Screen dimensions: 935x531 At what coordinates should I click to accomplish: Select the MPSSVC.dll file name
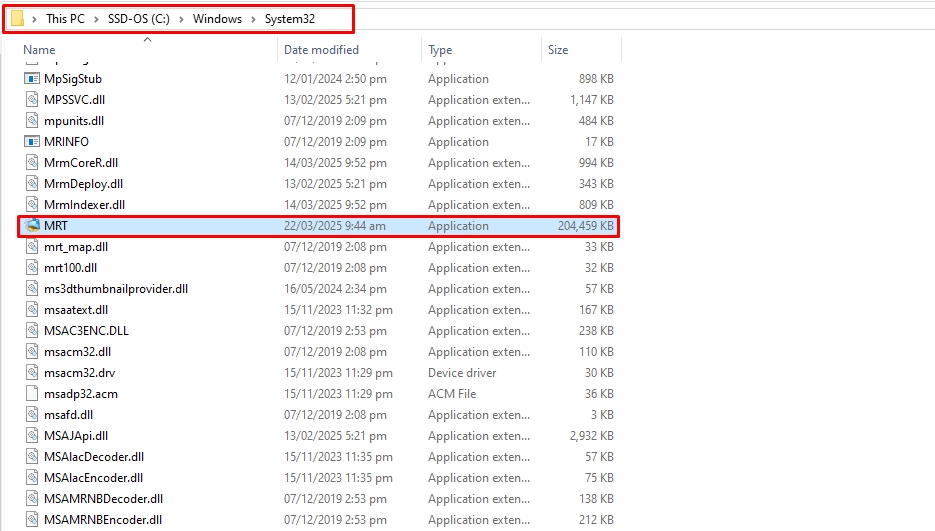point(75,100)
